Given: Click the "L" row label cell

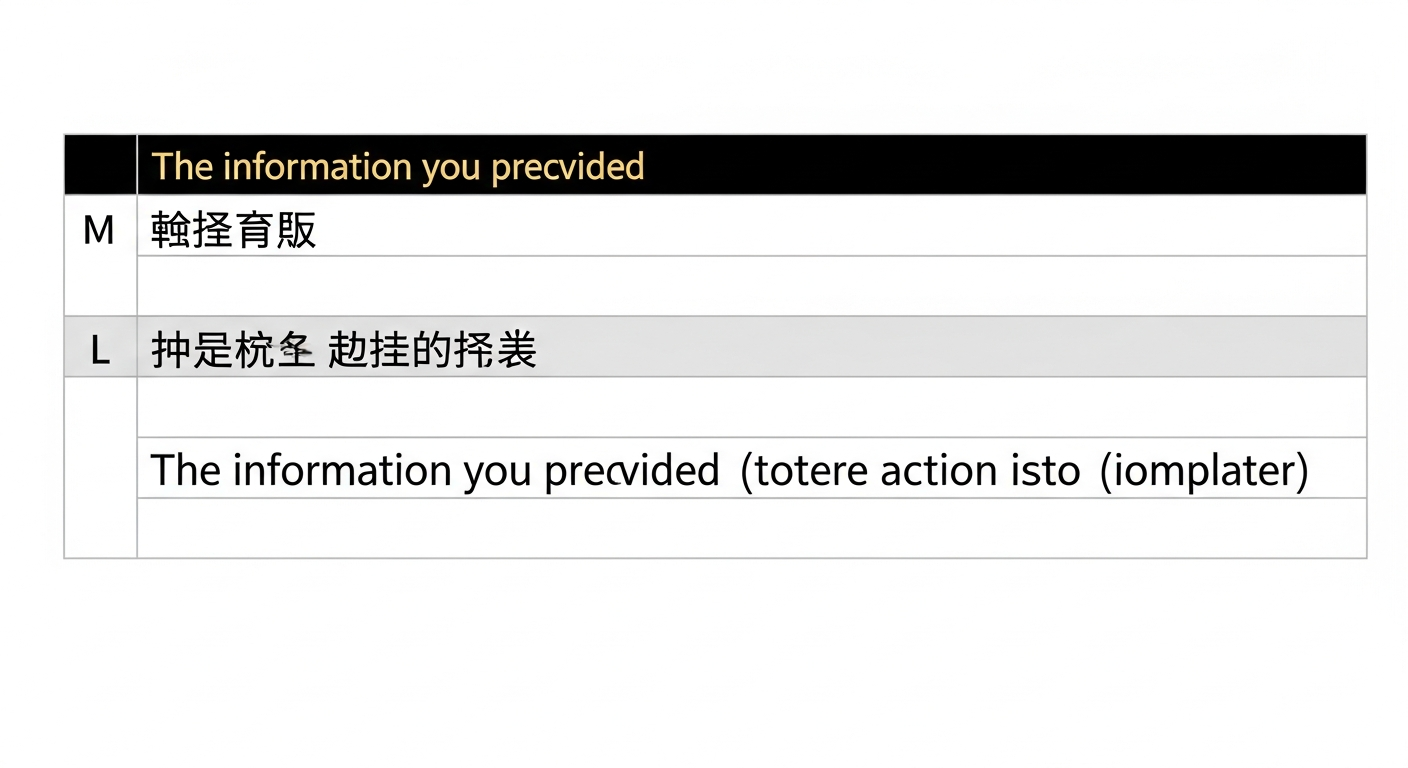Looking at the screenshot, I should [100, 349].
